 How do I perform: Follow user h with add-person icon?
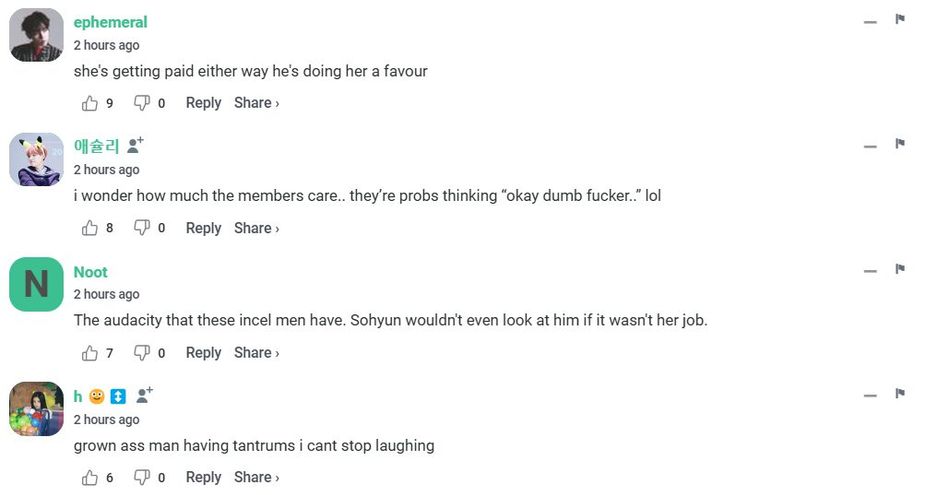pos(145,395)
